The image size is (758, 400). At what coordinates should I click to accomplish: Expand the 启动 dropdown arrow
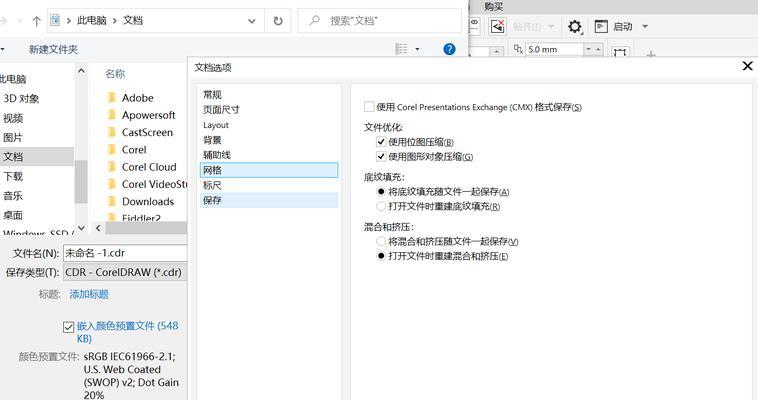click(x=645, y=26)
